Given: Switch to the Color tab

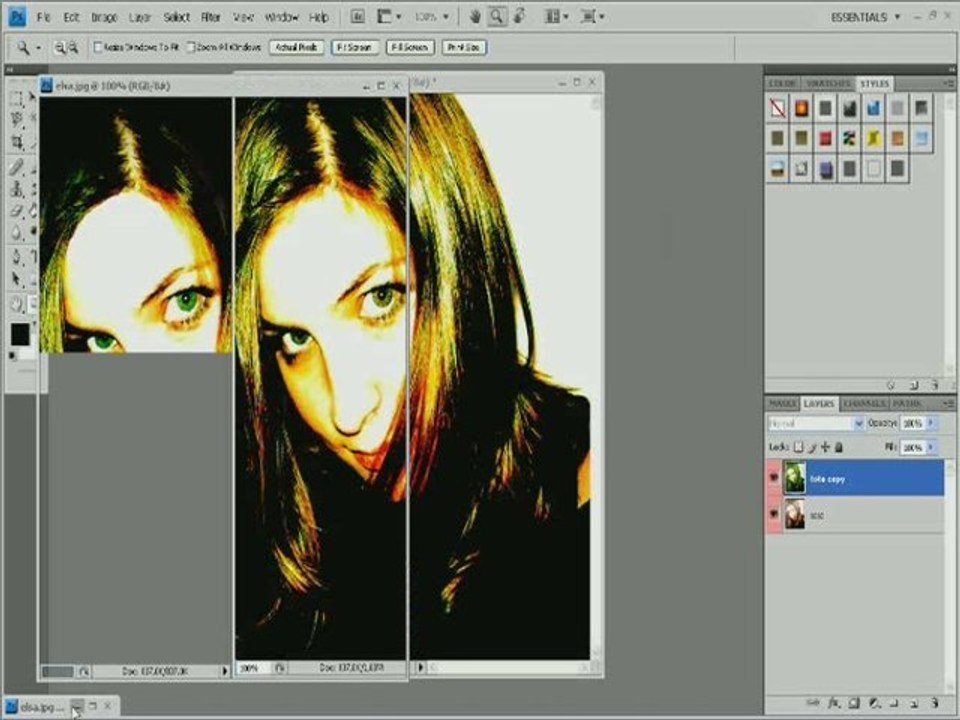Looking at the screenshot, I should click(782, 83).
